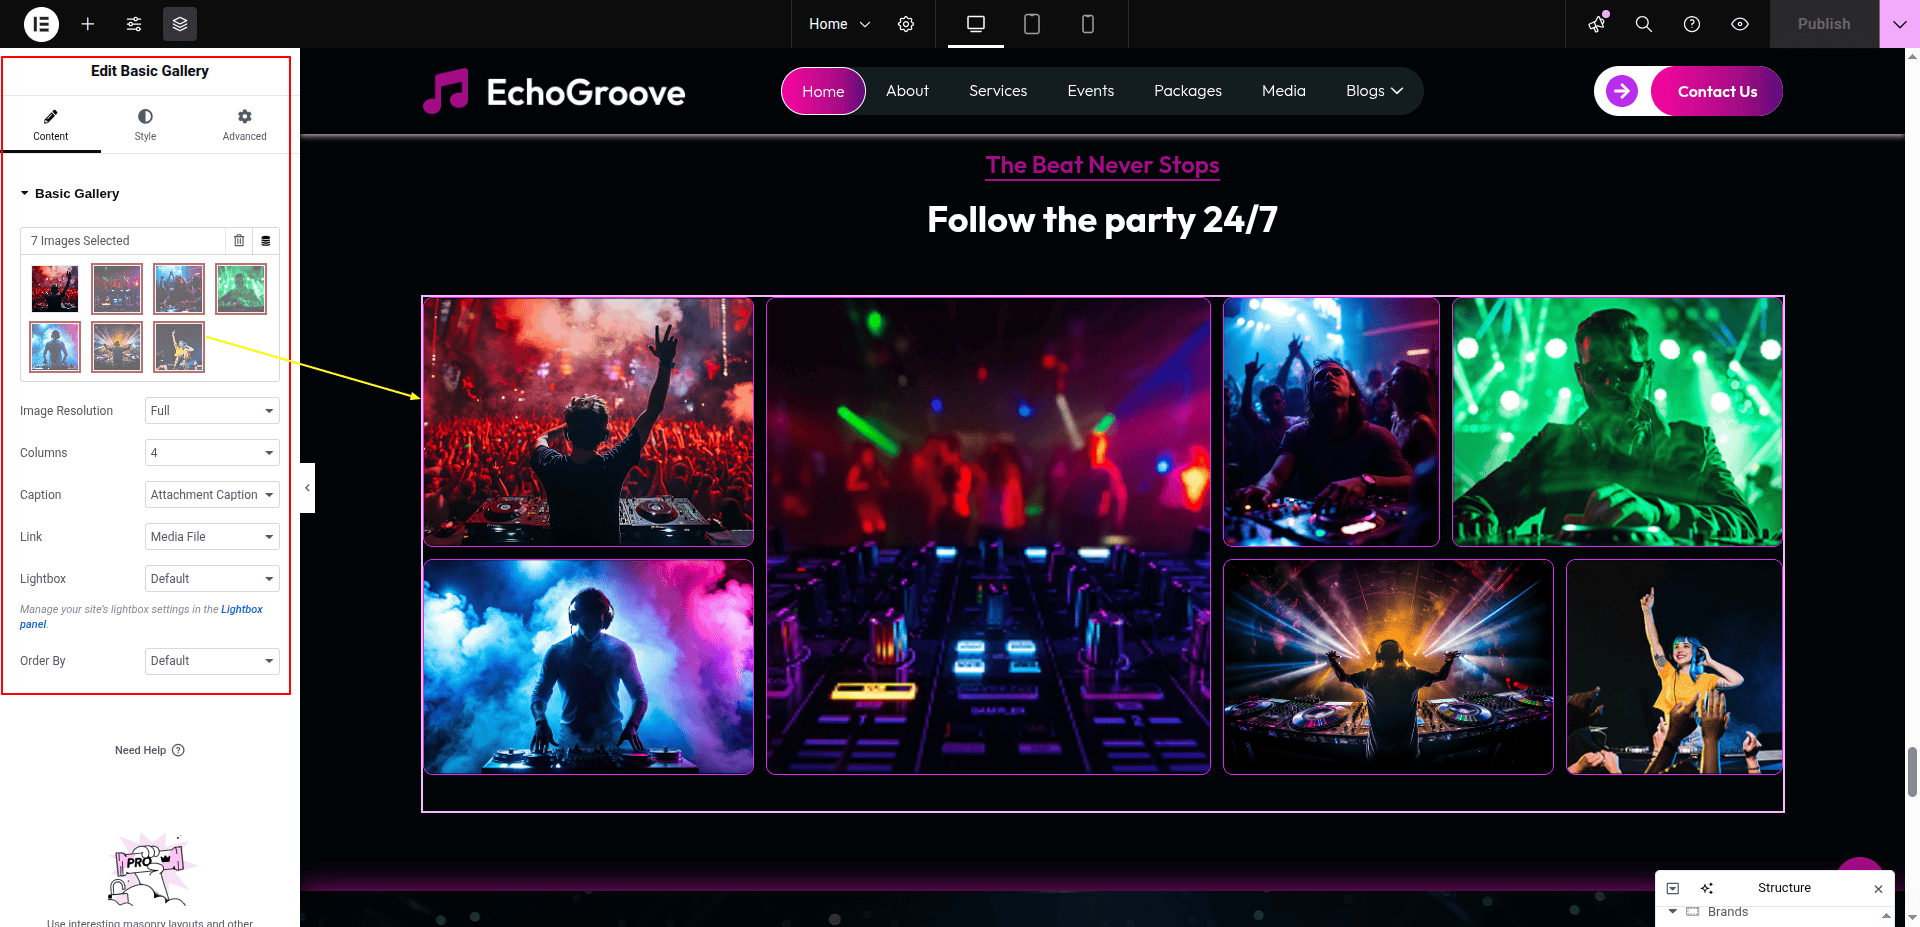Toggle preview changes eye icon
Viewport: 1920px width, 927px height.
(x=1740, y=24)
